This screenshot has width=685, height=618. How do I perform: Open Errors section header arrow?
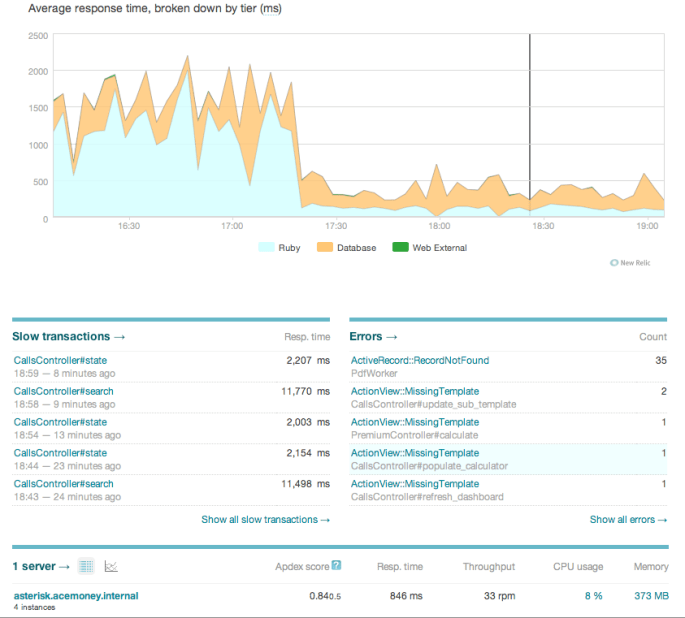click(x=374, y=337)
